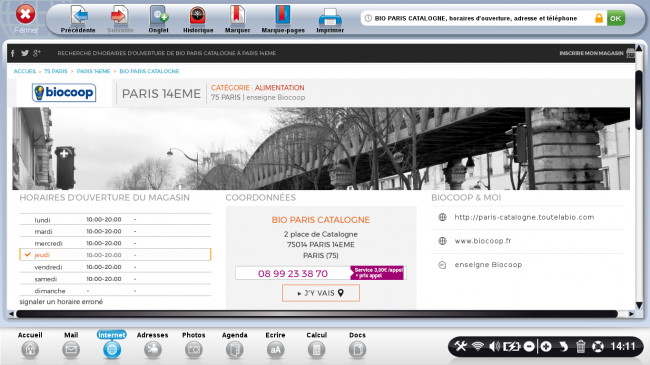Open the Marque-pages bookmarks list

click(x=283, y=19)
